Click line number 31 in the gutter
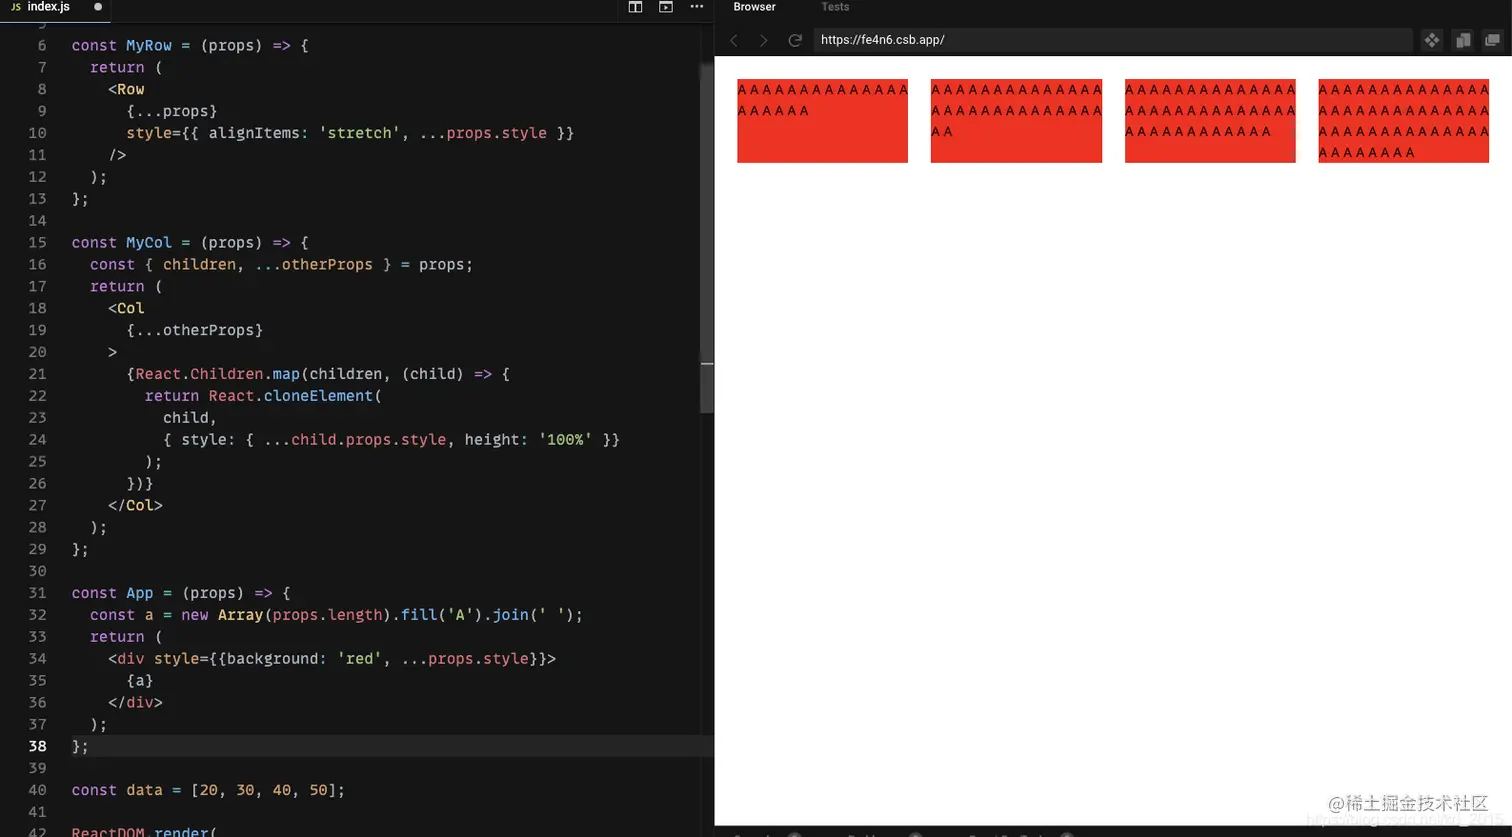Screen dimensions: 1512x837 click(38, 593)
